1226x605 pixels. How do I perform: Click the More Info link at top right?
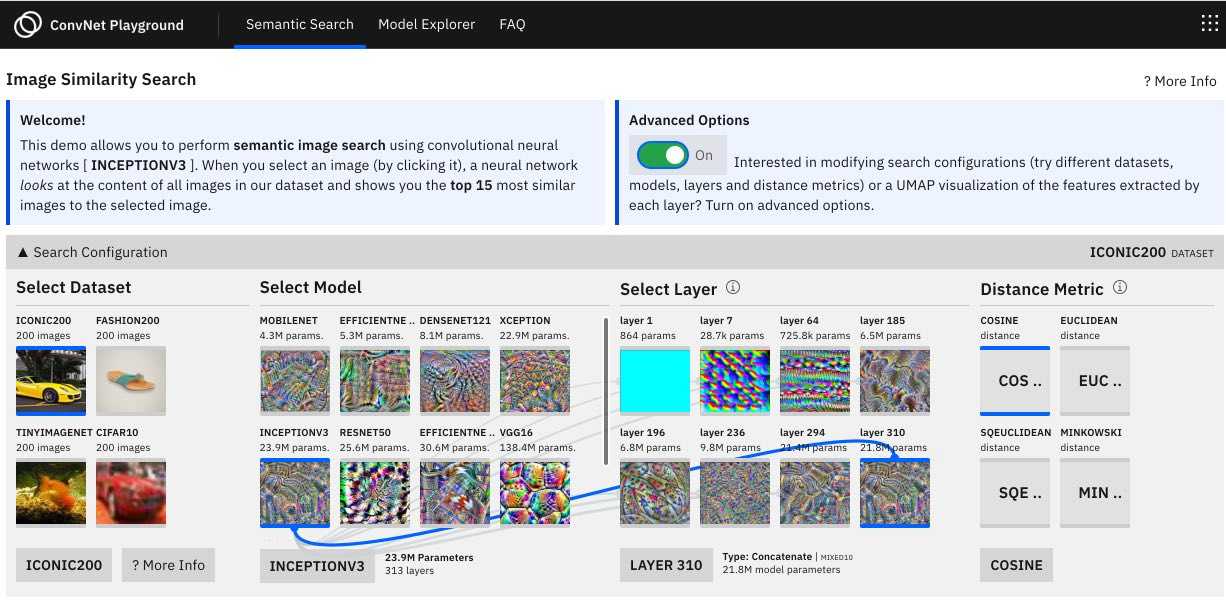coord(1180,81)
